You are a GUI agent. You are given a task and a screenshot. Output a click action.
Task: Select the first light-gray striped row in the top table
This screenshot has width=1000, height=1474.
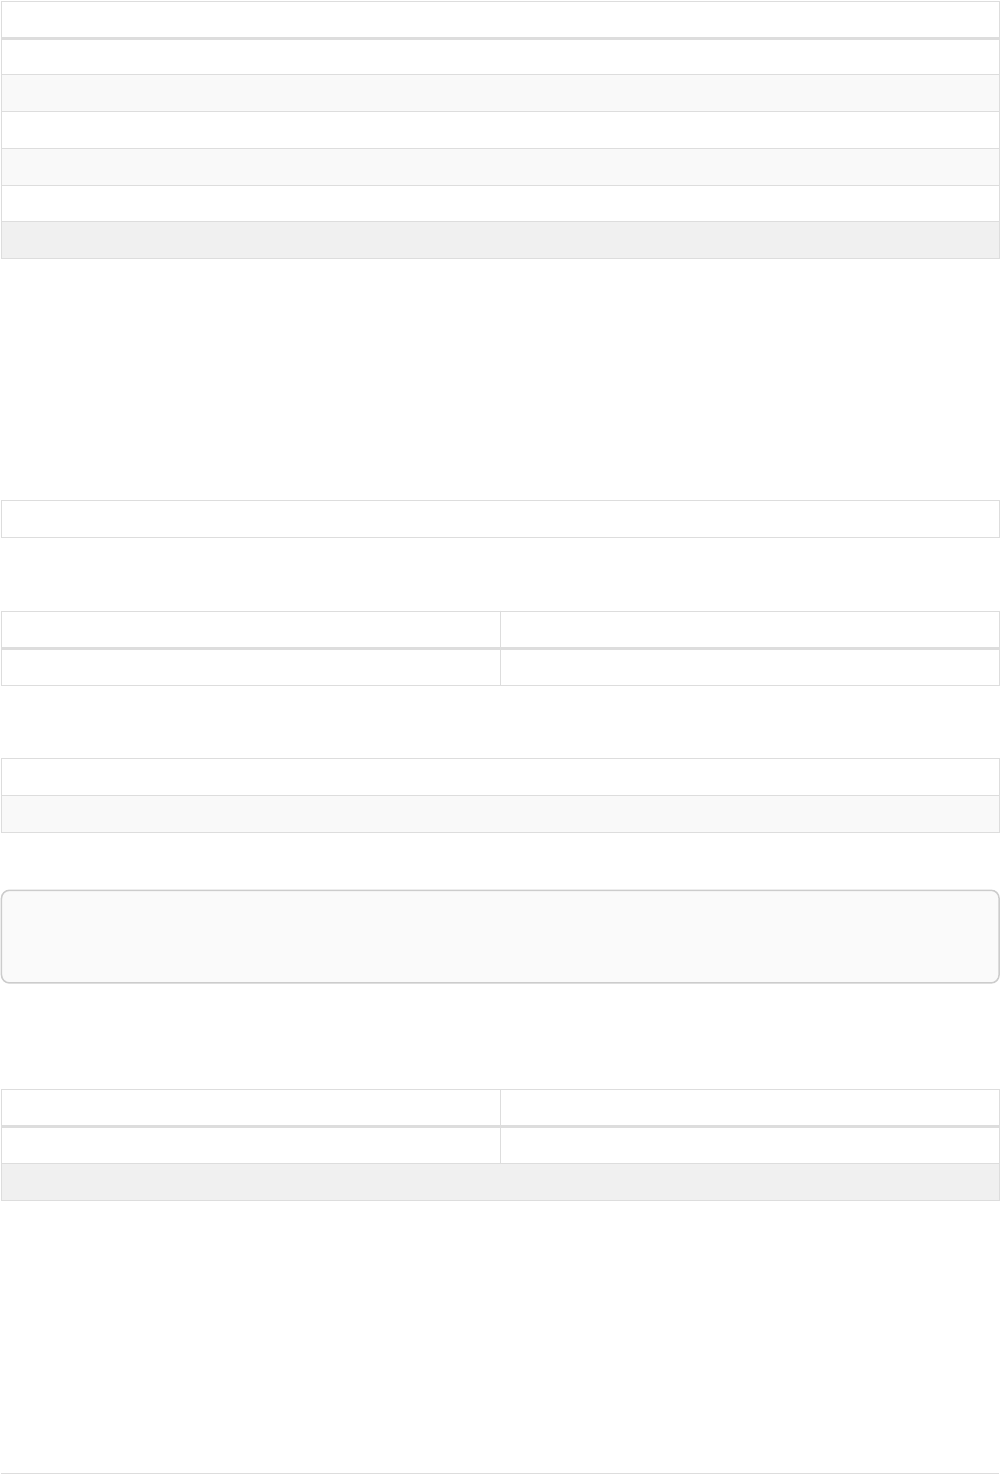500,93
